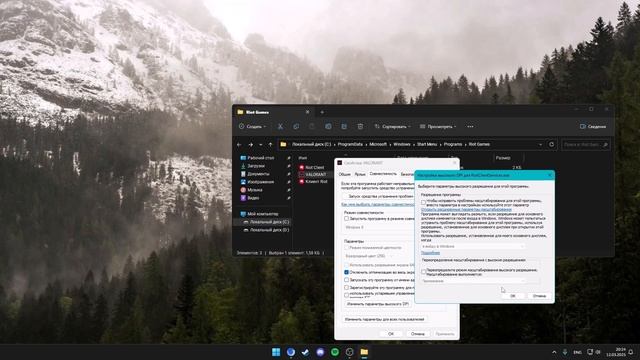640x360 pixels.
Task: Click the Cut scissors icon in Explorer toolbar
Action: [280, 127]
